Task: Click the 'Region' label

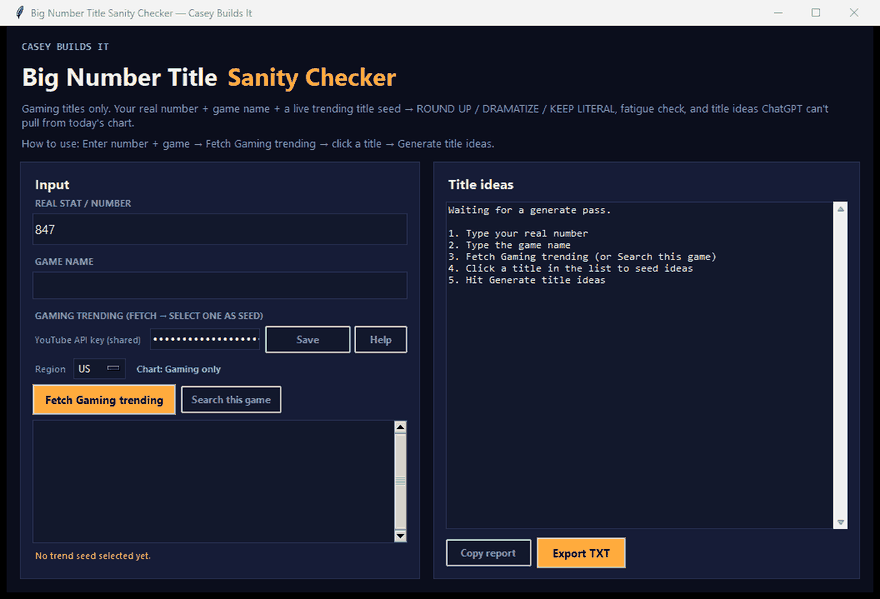Action: pyautogui.click(x=50, y=369)
